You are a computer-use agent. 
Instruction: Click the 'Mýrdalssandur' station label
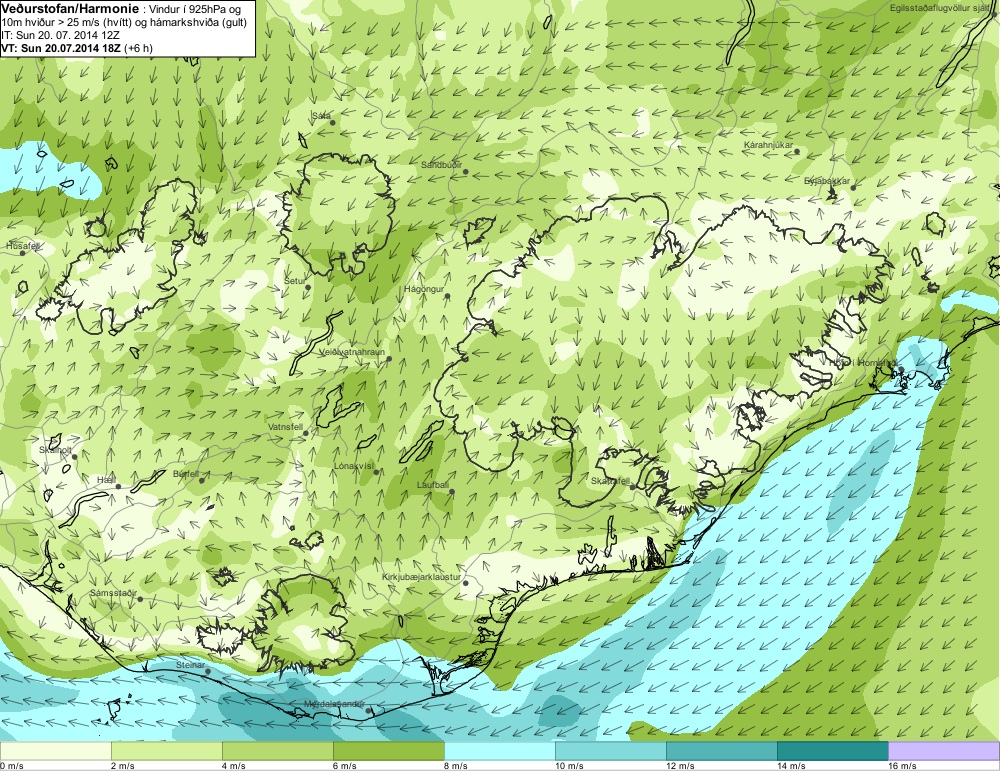click(334, 705)
